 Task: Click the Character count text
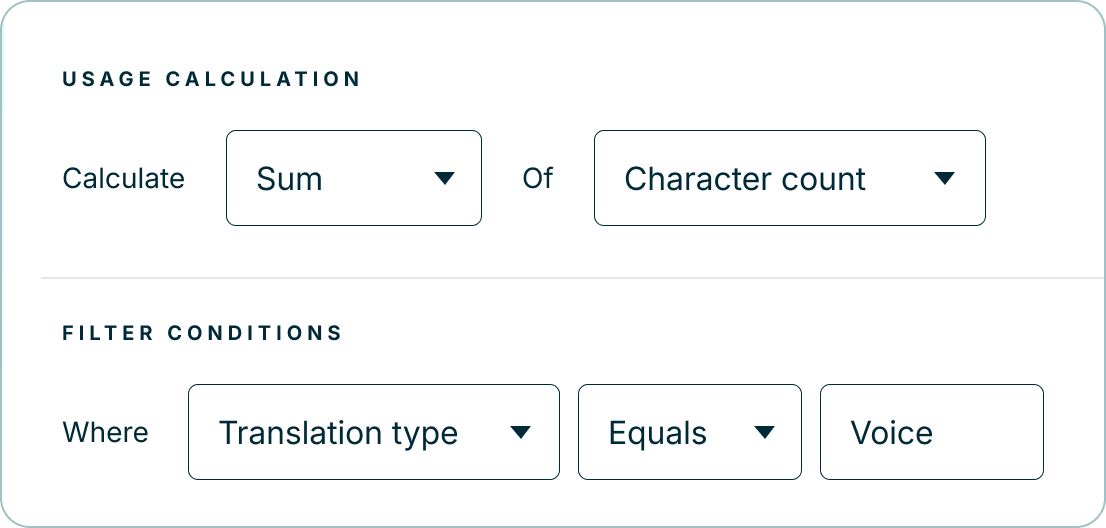click(745, 179)
